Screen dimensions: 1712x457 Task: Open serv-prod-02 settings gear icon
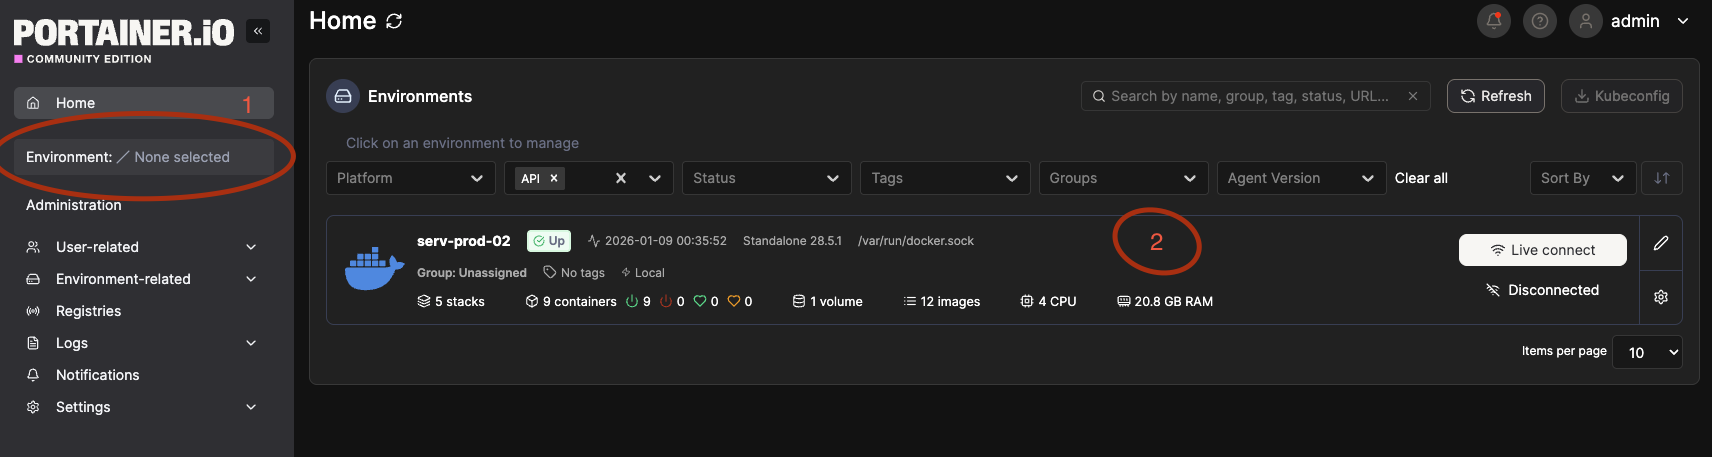[x=1661, y=297]
